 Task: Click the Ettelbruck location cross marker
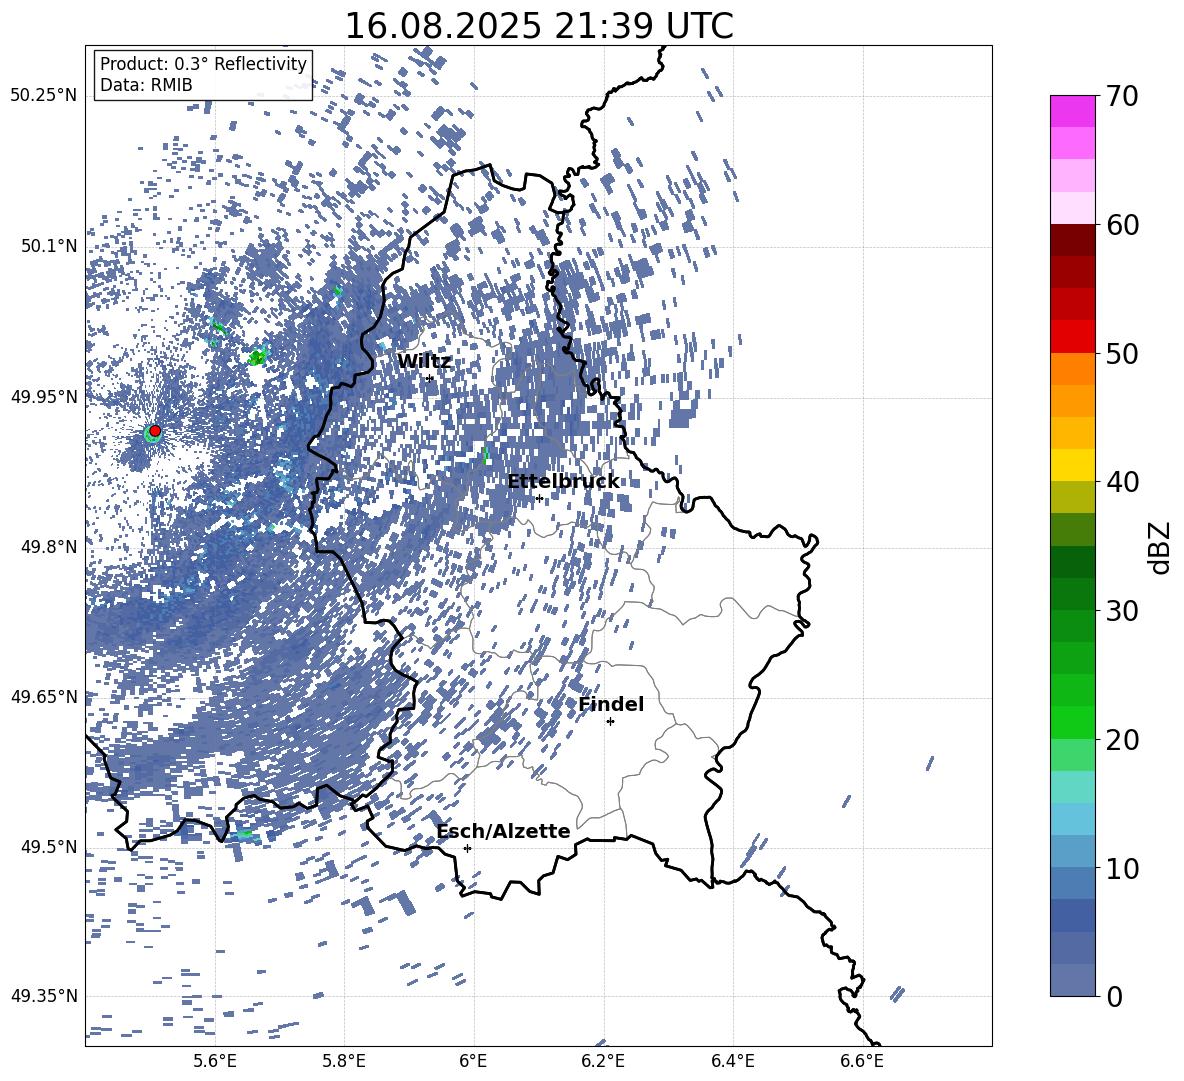point(539,498)
